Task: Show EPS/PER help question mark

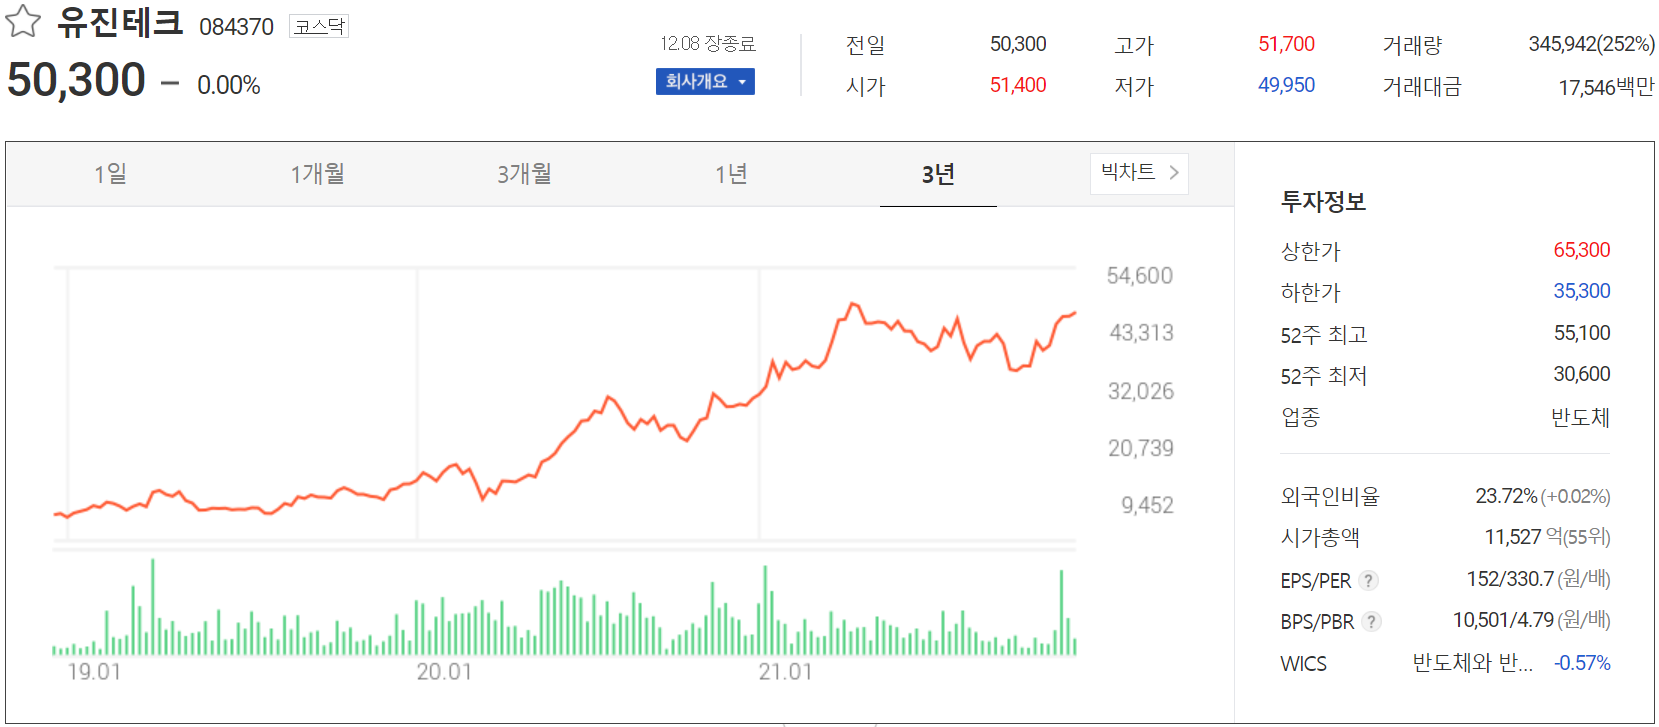Action: 1369,580
